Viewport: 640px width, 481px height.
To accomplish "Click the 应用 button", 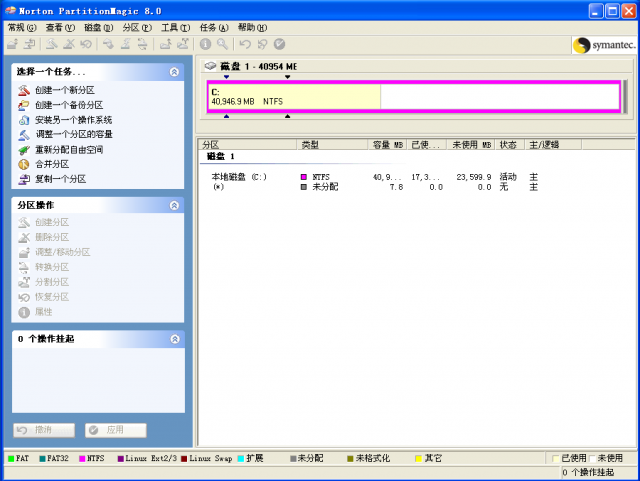I will pyautogui.click(x=116, y=430).
